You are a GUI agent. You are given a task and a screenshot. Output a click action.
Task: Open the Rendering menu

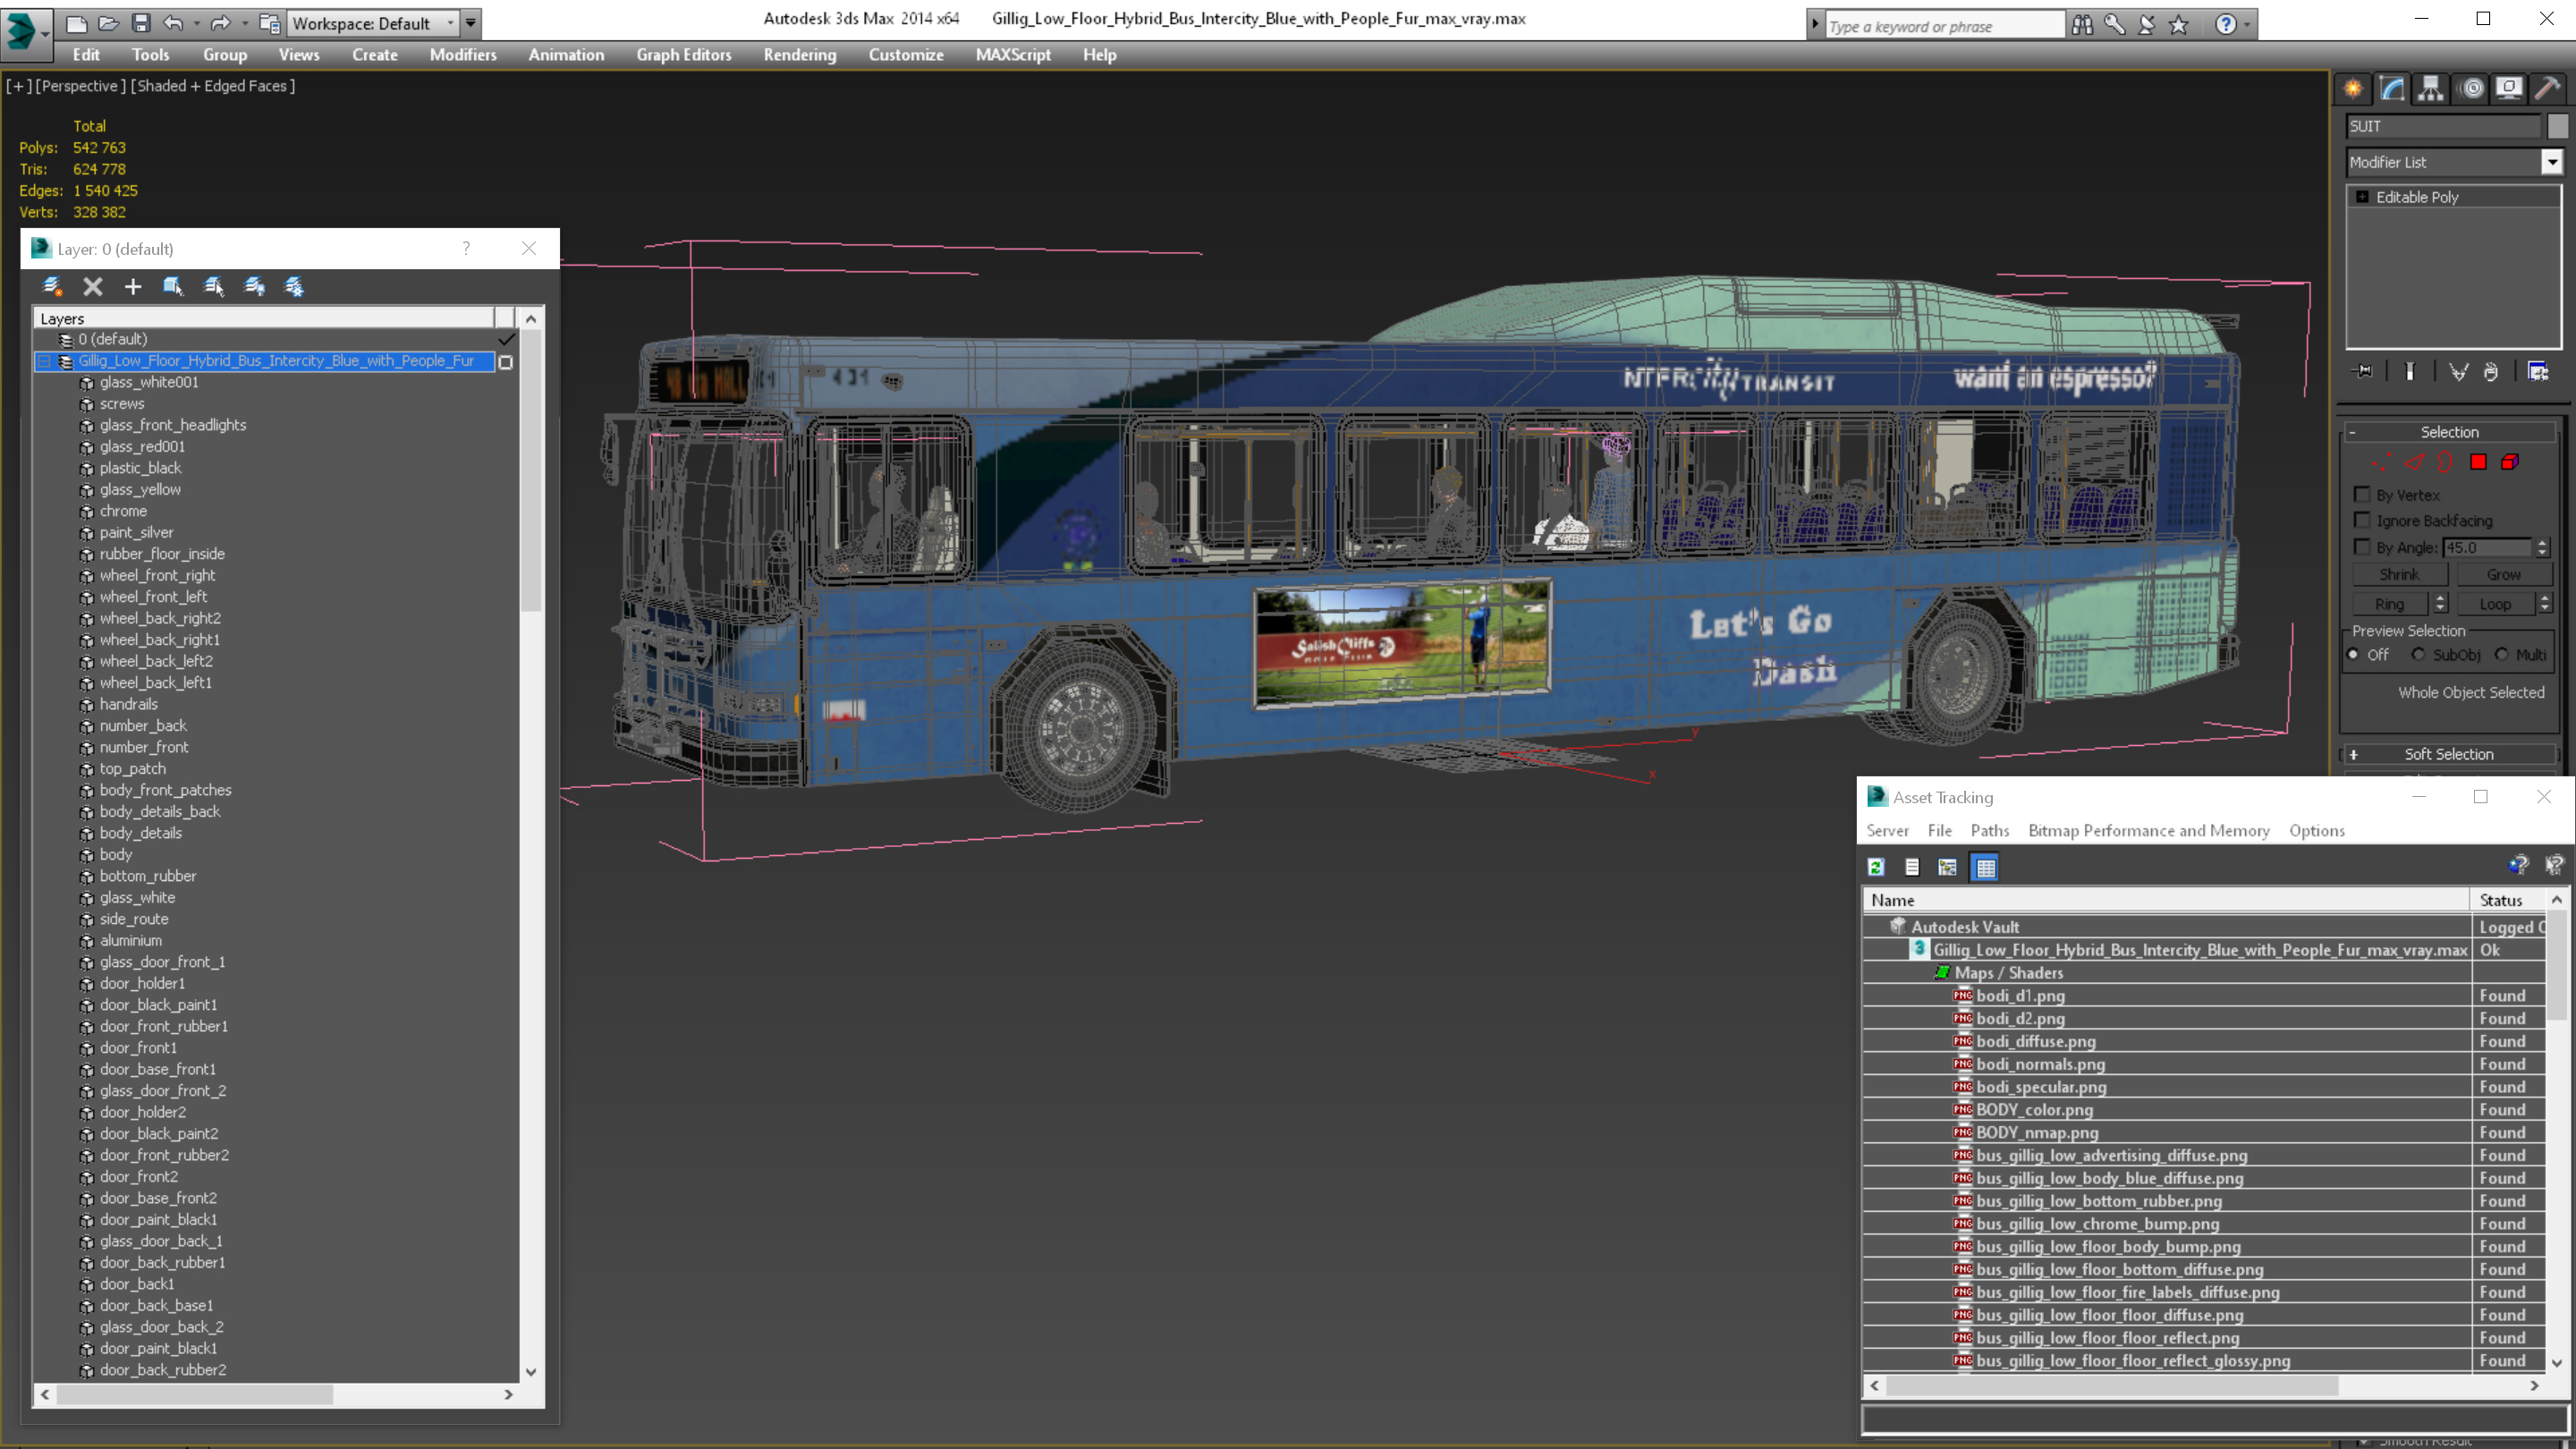coord(799,55)
